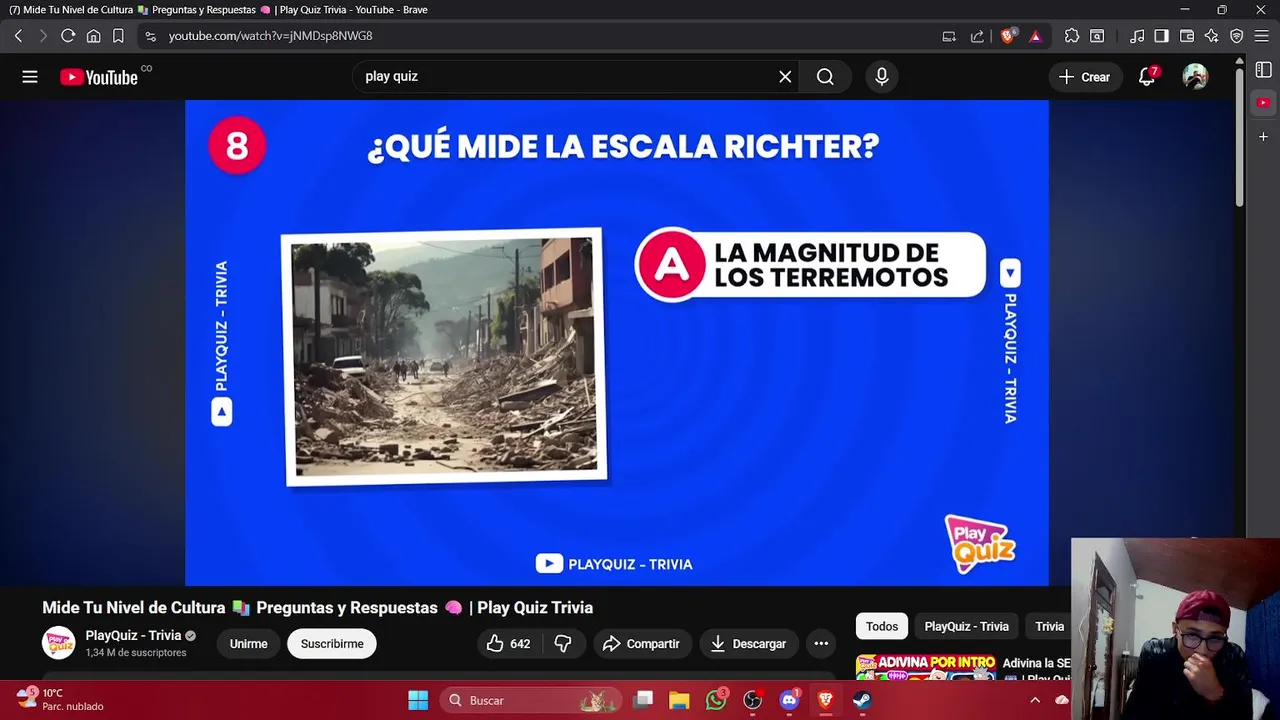Open Leo AI sparkle icon
This screenshot has height=720, width=1280.
coord(1211,36)
